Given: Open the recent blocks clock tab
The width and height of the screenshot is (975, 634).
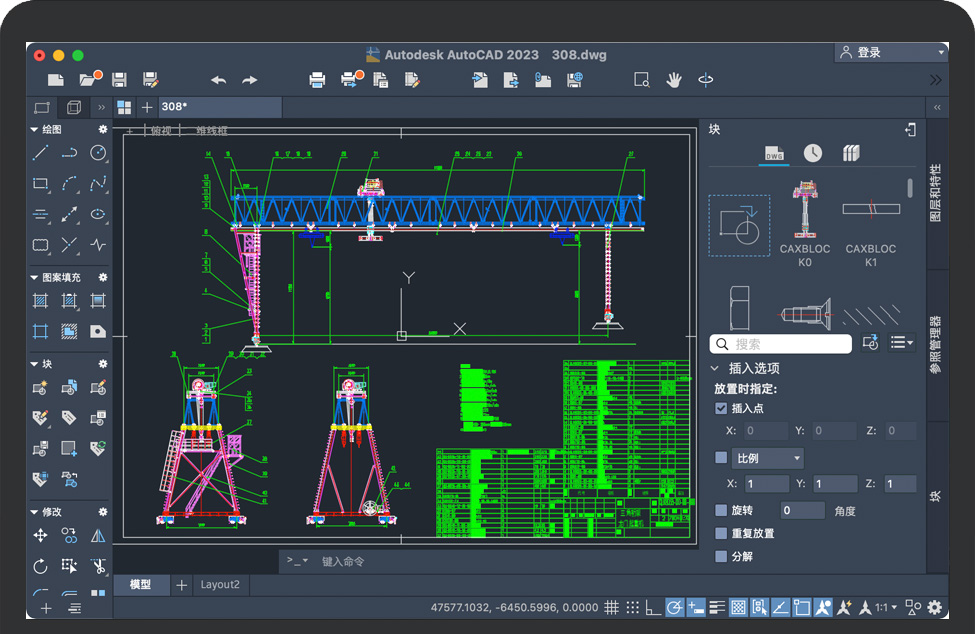Looking at the screenshot, I should [x=813, y=153].
